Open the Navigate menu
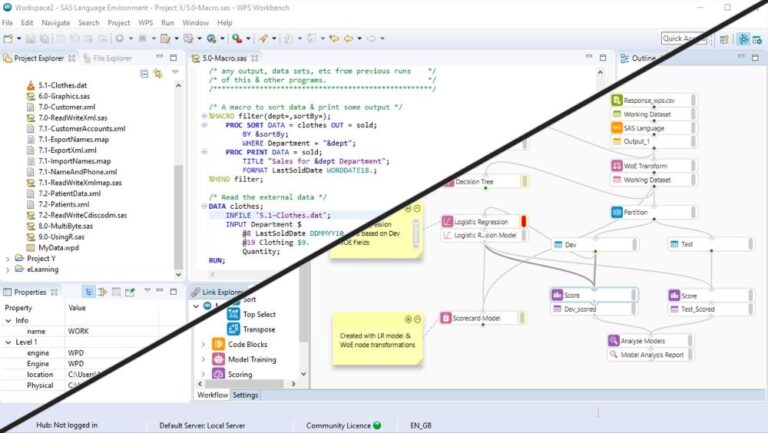 click(x=55, y=23)
